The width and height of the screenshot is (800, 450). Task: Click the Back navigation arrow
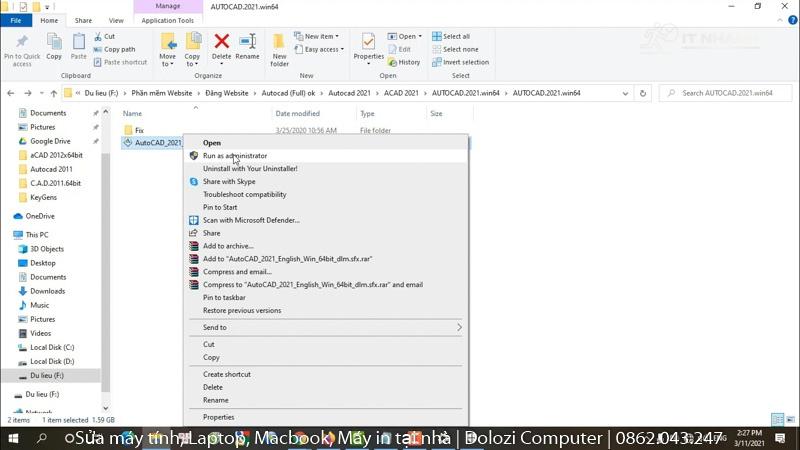pos(11,93)
